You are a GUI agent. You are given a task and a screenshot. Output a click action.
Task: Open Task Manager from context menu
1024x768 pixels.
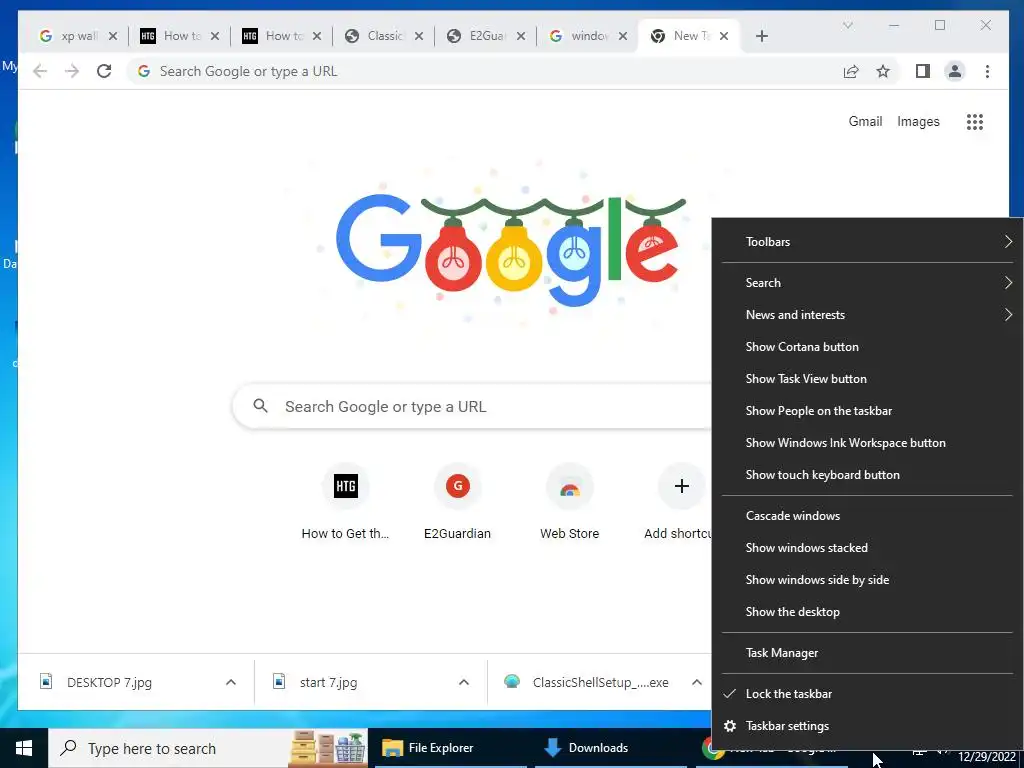pyautogui.click(x=867, y=653)
